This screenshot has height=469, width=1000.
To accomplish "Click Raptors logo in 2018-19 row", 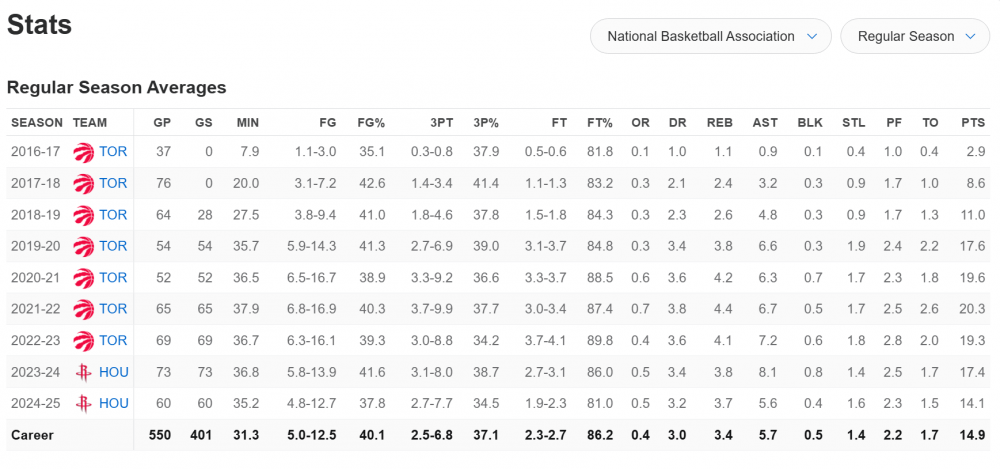I will [84, 215].
